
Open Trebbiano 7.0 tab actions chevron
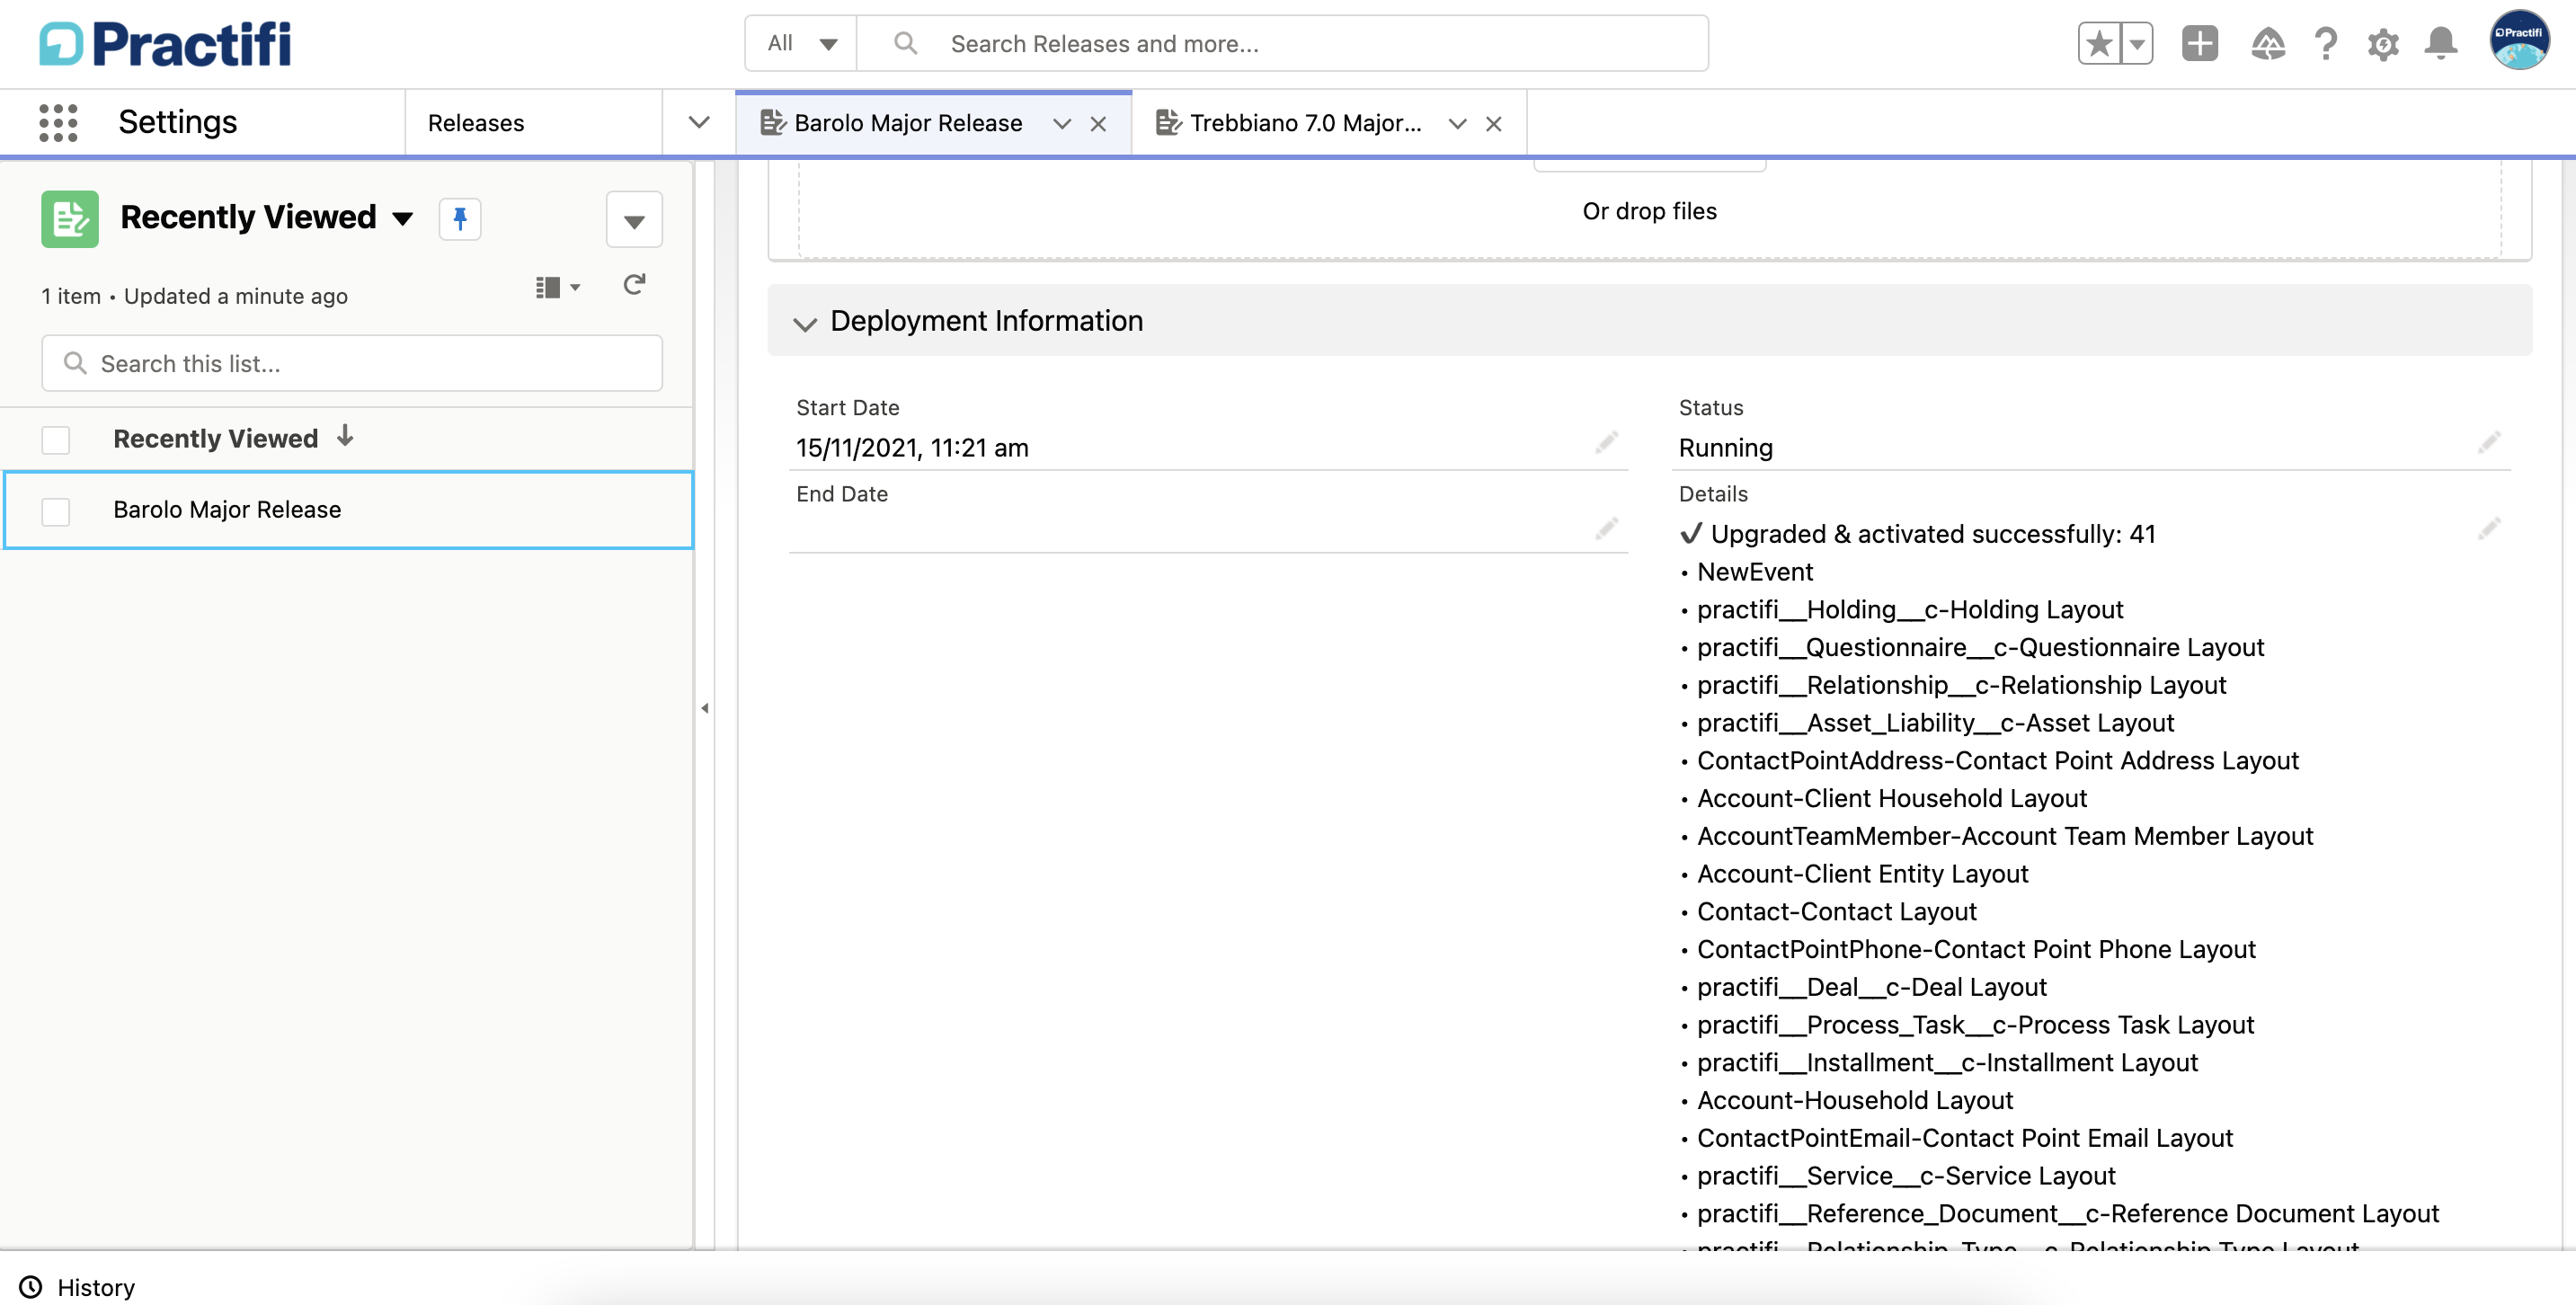(1457, 123)
